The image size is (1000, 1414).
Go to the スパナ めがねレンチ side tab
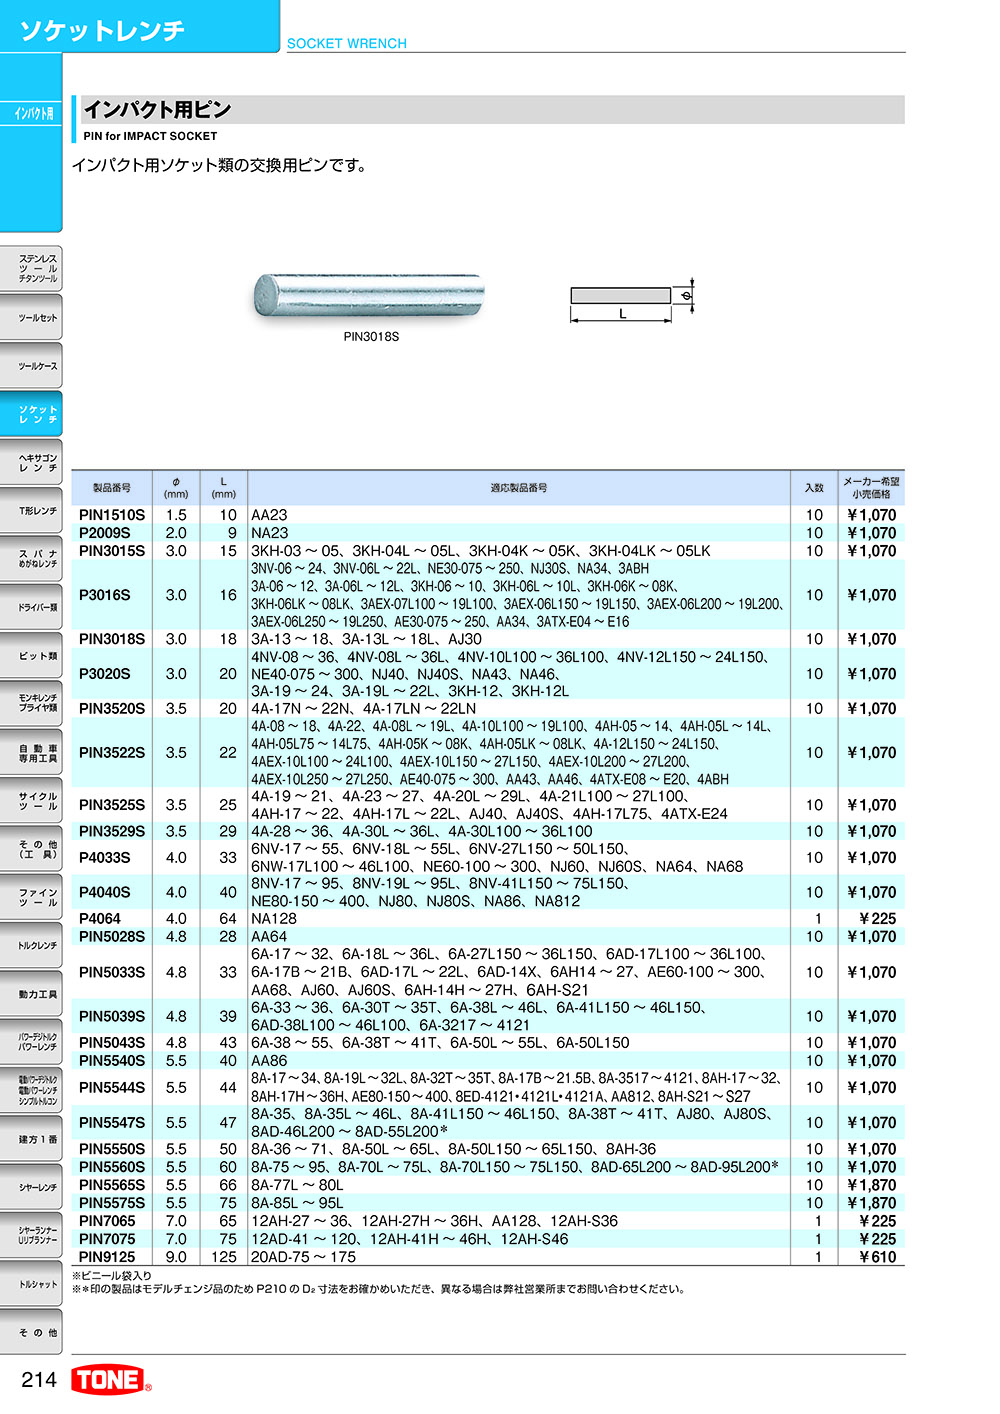32,559
